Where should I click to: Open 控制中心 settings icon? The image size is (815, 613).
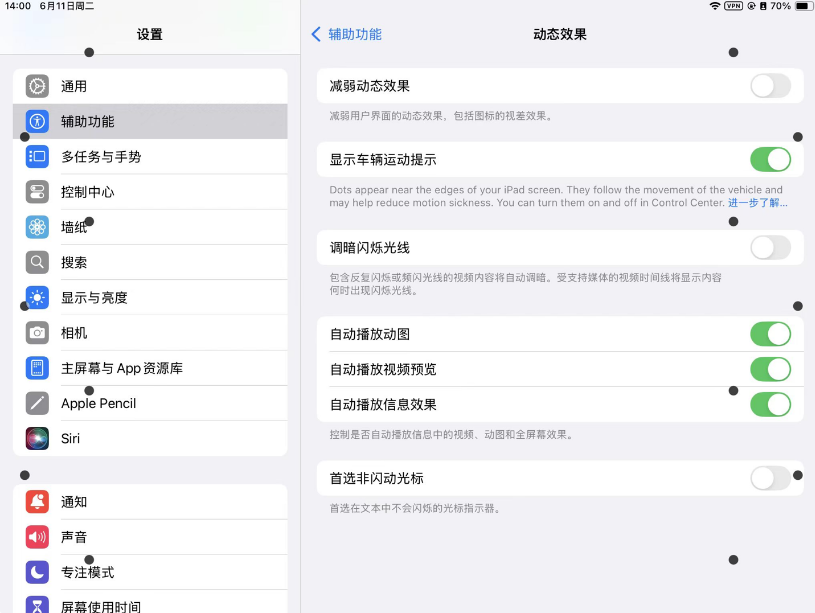pyautogui.click(x=37, y=191)
